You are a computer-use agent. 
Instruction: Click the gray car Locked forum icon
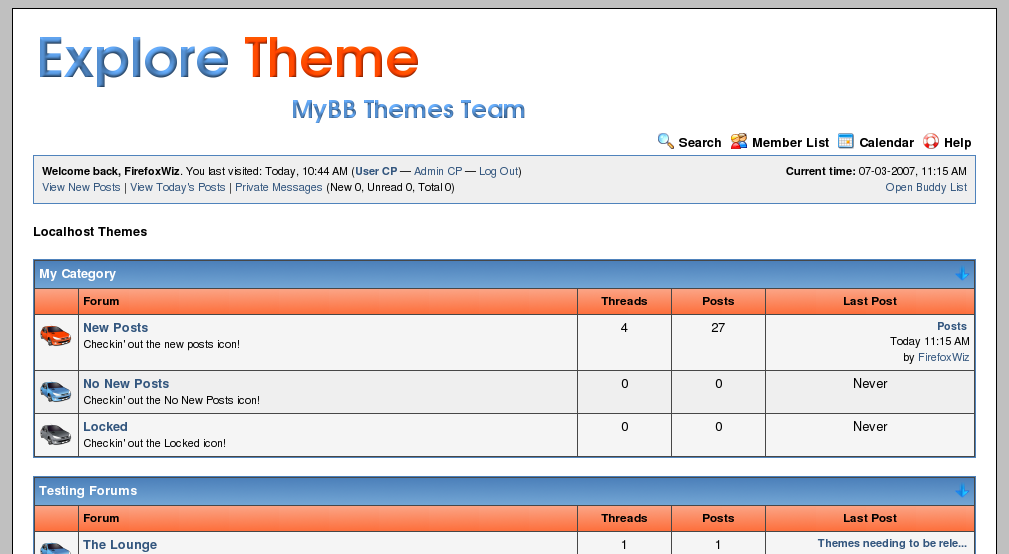pyautogui.click(x=56, y=434)
